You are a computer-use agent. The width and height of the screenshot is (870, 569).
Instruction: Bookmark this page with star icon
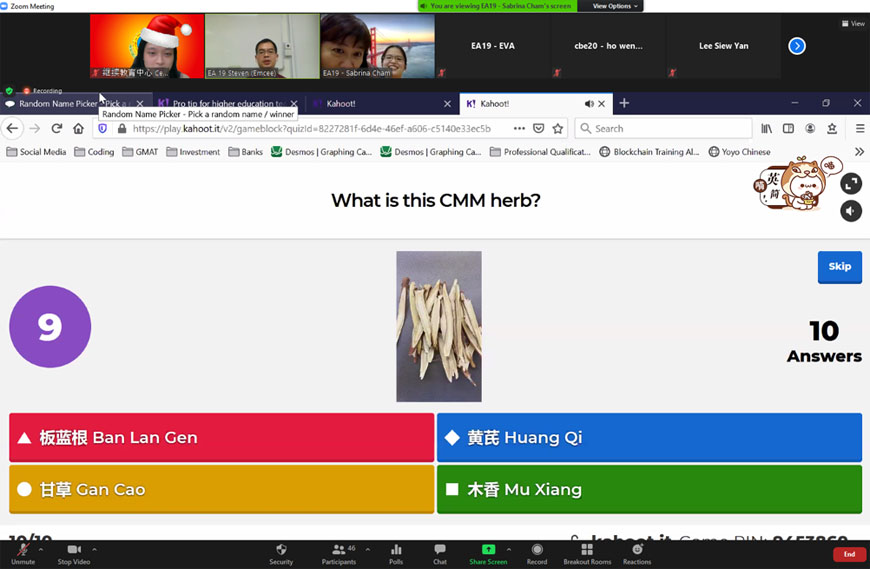click(x=558, y=128)
